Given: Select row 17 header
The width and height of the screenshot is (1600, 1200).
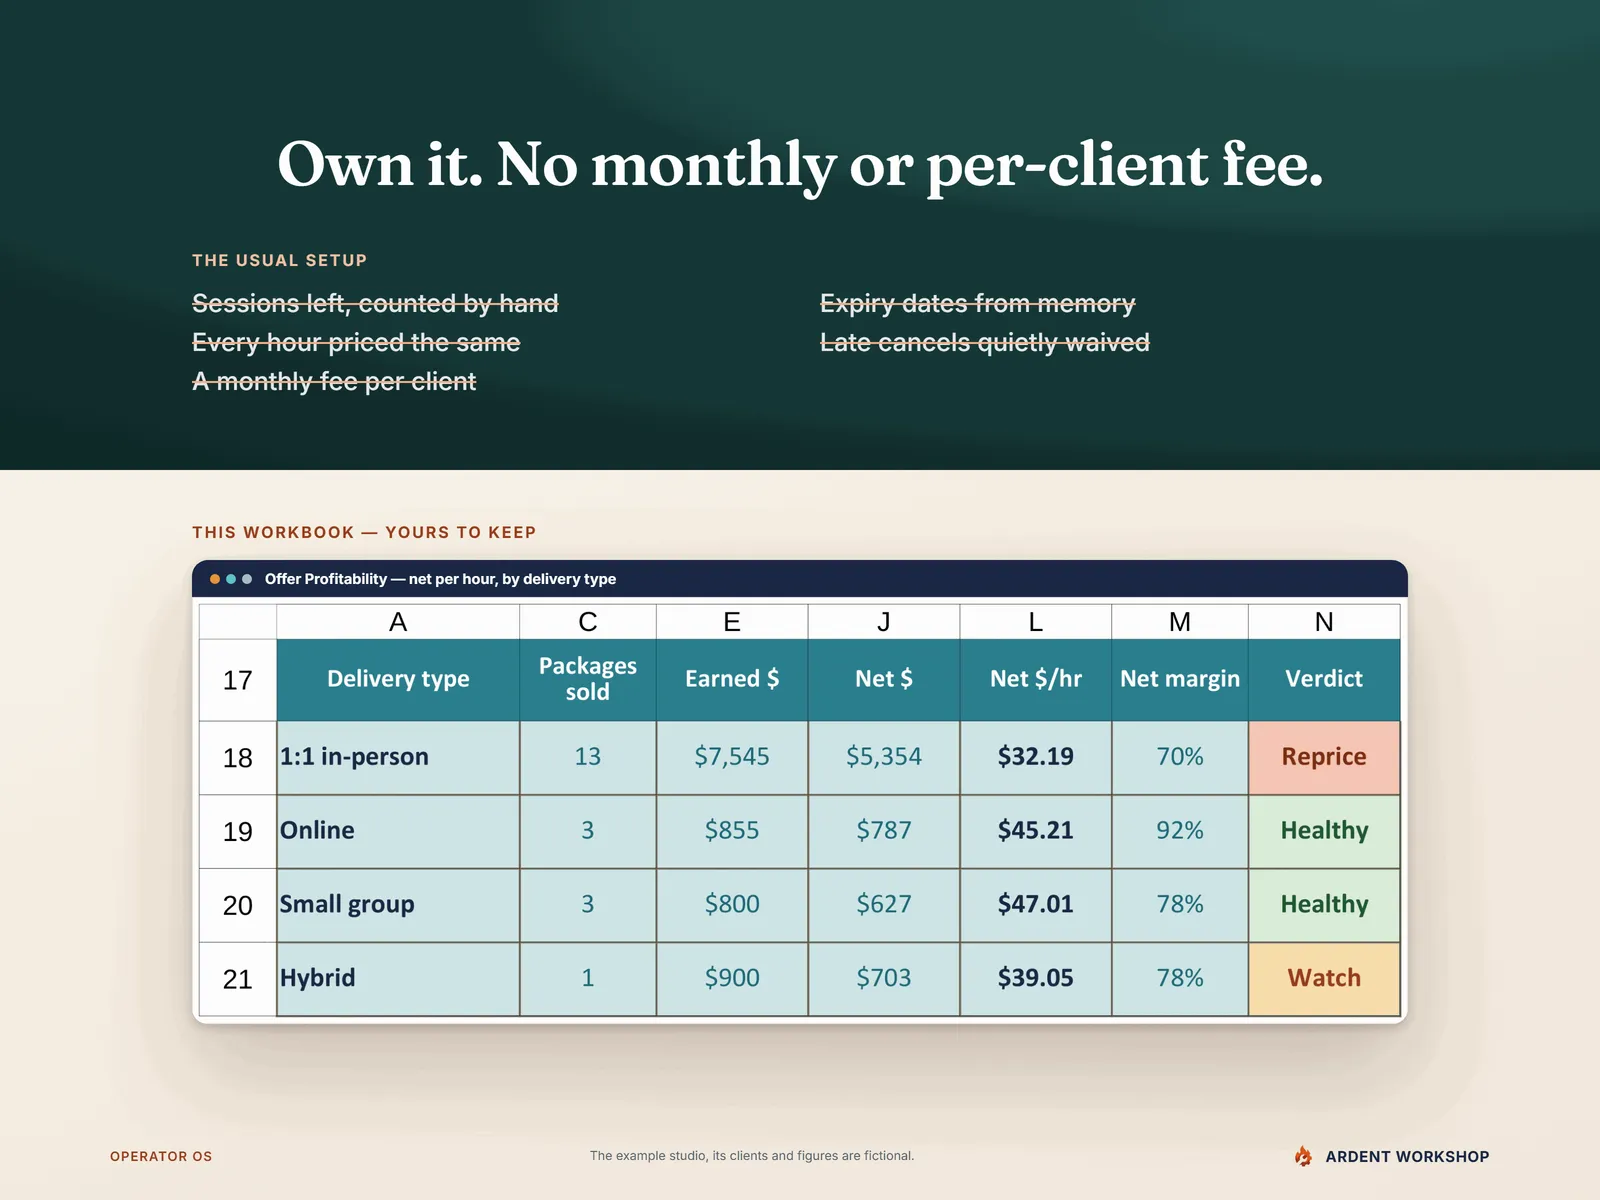Looking at the screenshot, I should click(238, 680).
